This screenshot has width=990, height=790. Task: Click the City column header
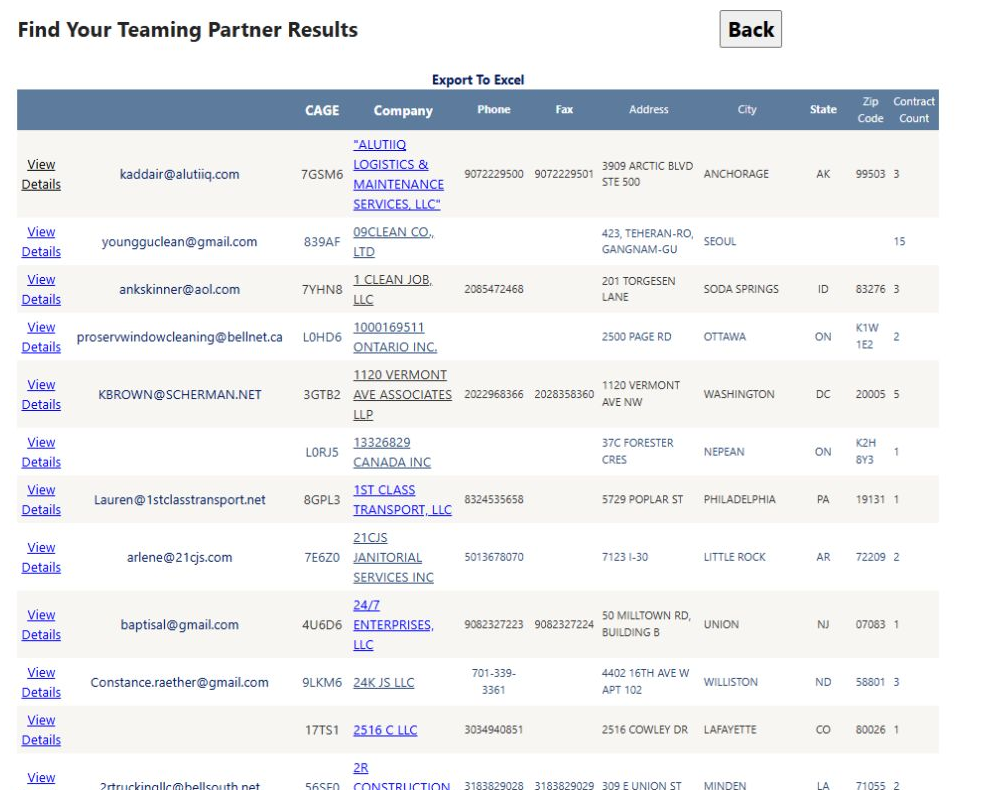pyautogui.click(x=747, y=109)
